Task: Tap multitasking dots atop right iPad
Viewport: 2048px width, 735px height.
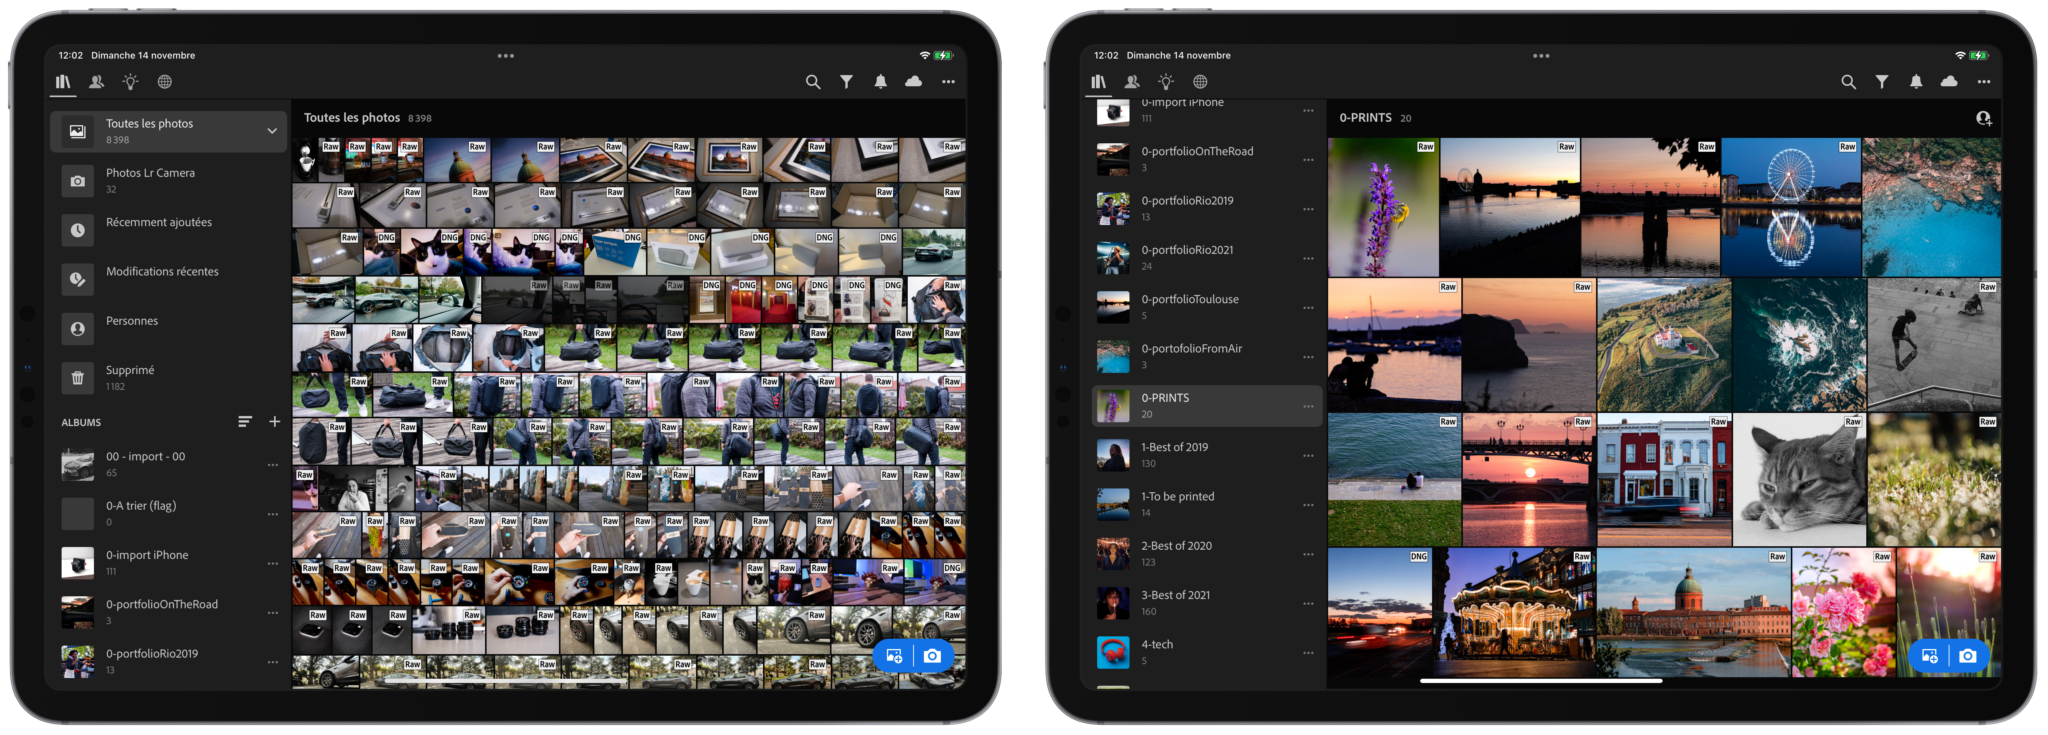Action: (1541, 56)
